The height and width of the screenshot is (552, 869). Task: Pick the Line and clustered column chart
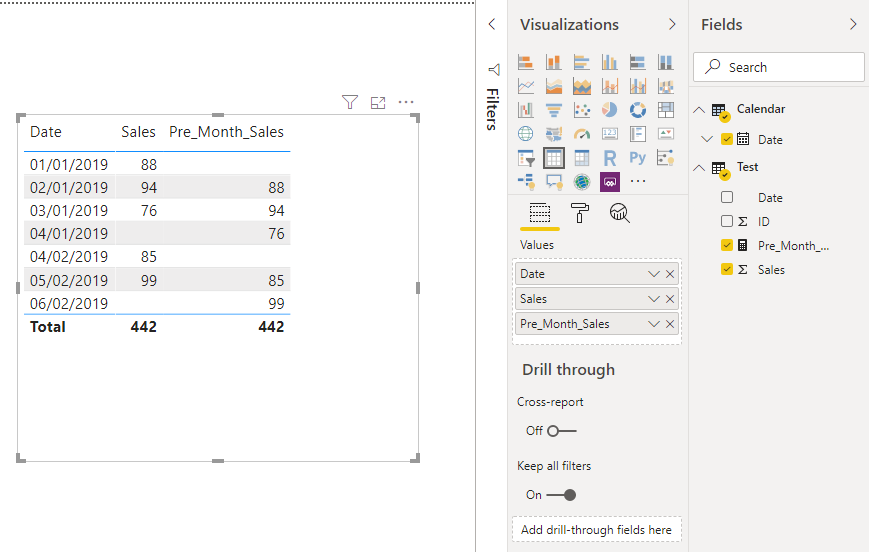(x=637, y=86)
